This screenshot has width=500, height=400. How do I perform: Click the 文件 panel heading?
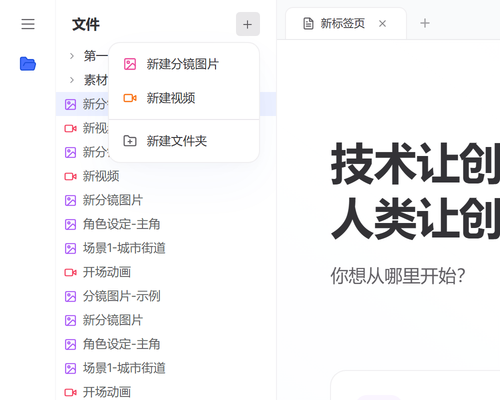pos(86,25)
